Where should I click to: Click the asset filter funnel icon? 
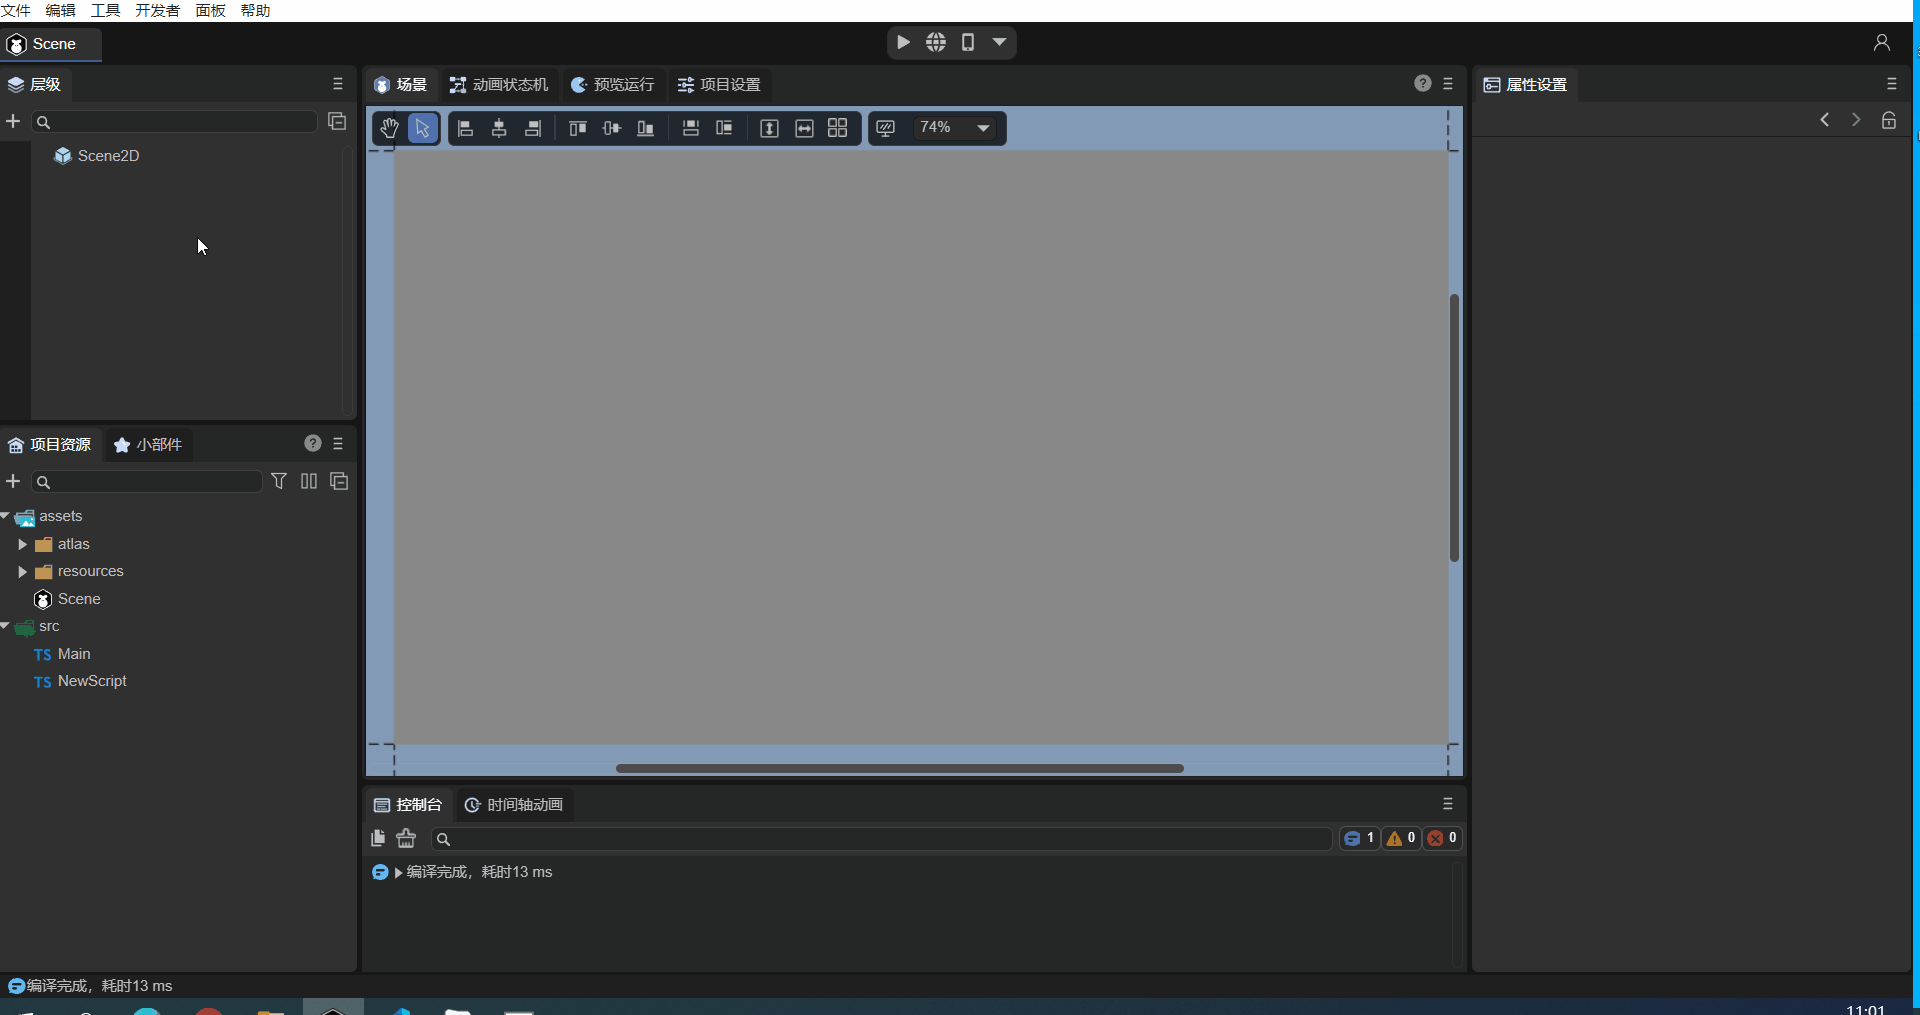(279, 481)
